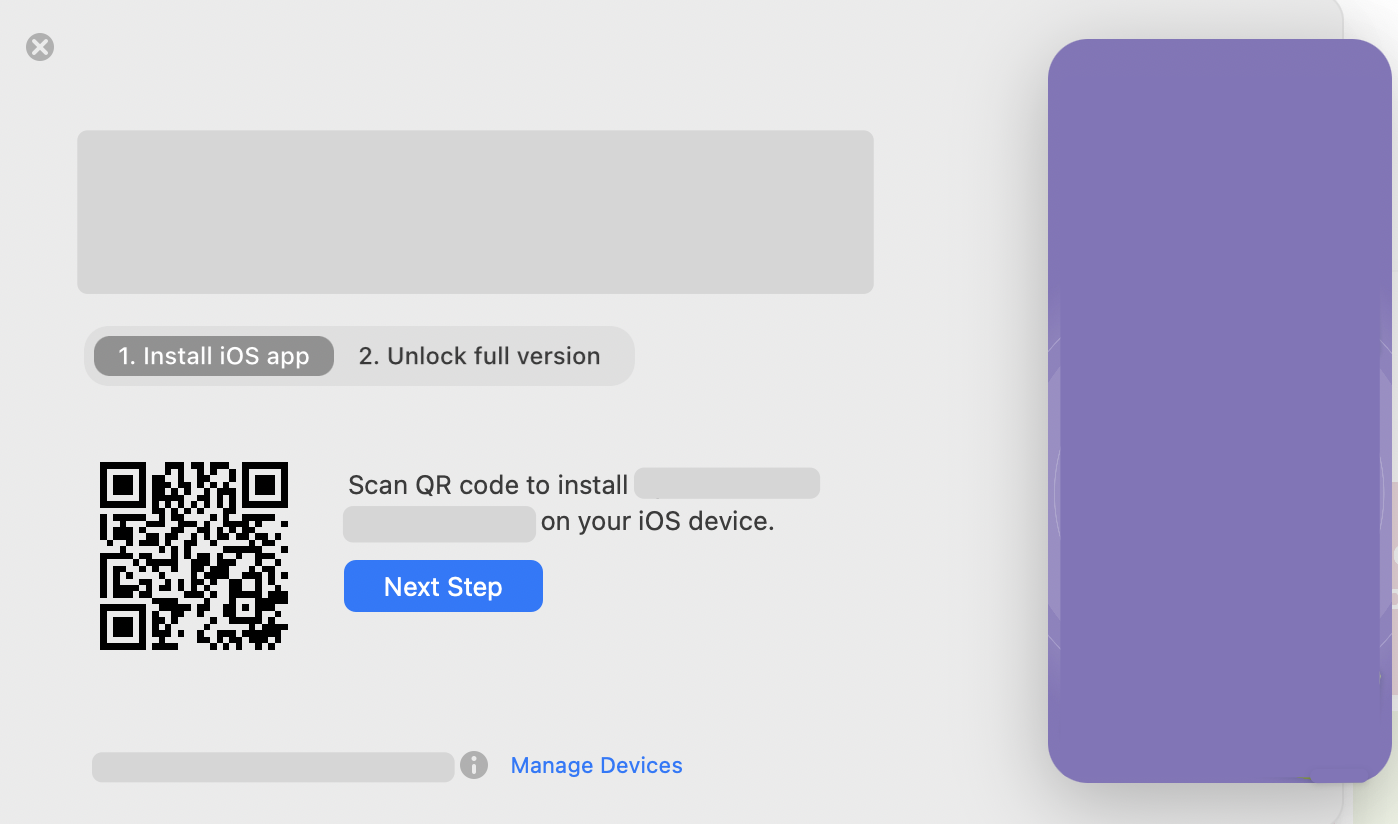Focus the gray device name field
Screen dimensions: 1398x824
click(x=272, y=765)
